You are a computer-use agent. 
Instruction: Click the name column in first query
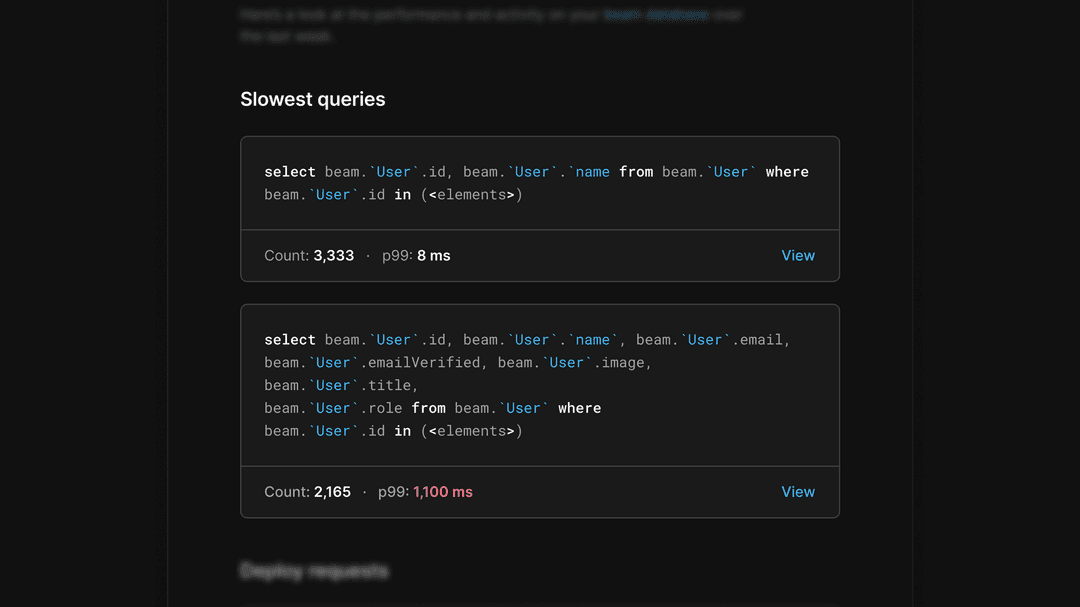[x=592, y=171]
